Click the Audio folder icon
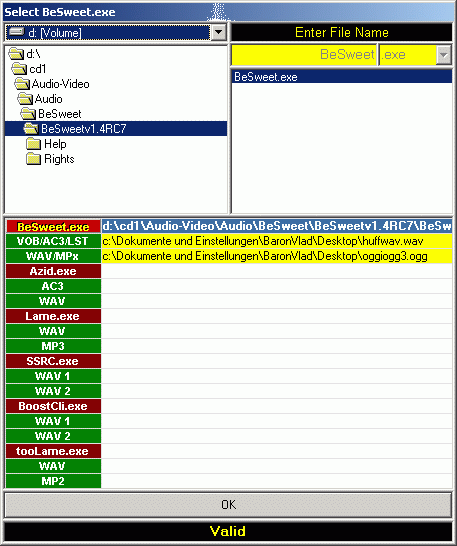The image size is (457, 546). [25, 99]
